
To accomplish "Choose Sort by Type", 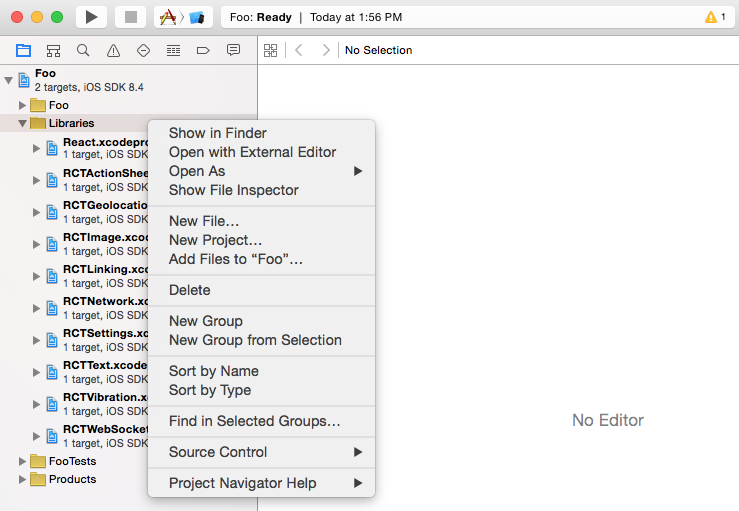I will click(x=262, y=389).
